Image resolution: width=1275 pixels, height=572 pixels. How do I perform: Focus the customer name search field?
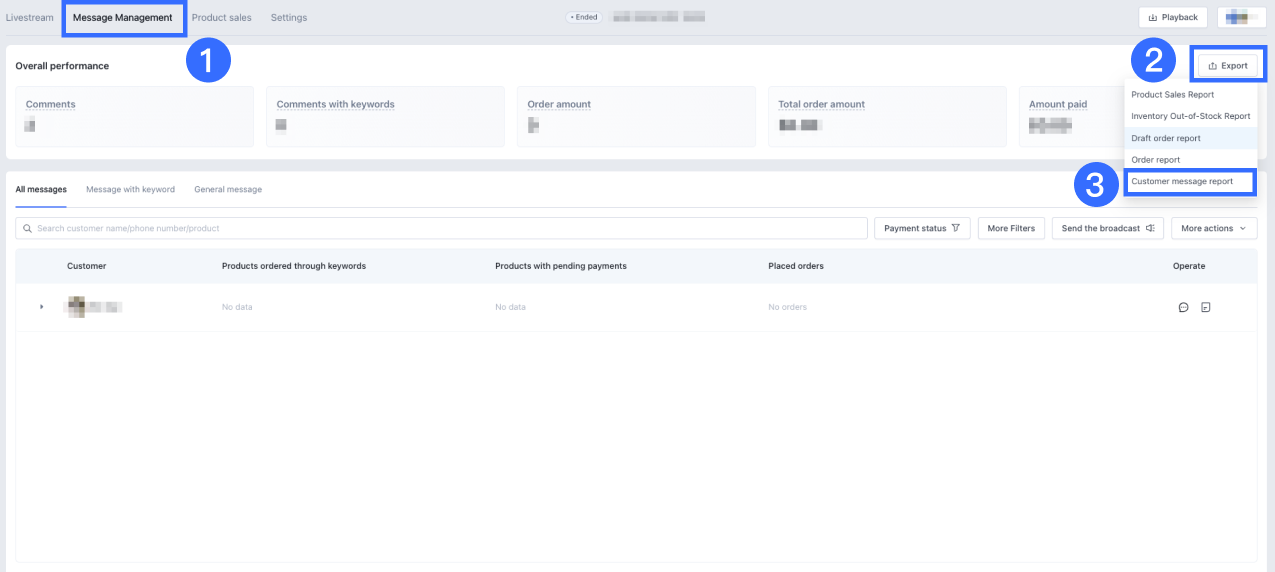coord(450,228)
